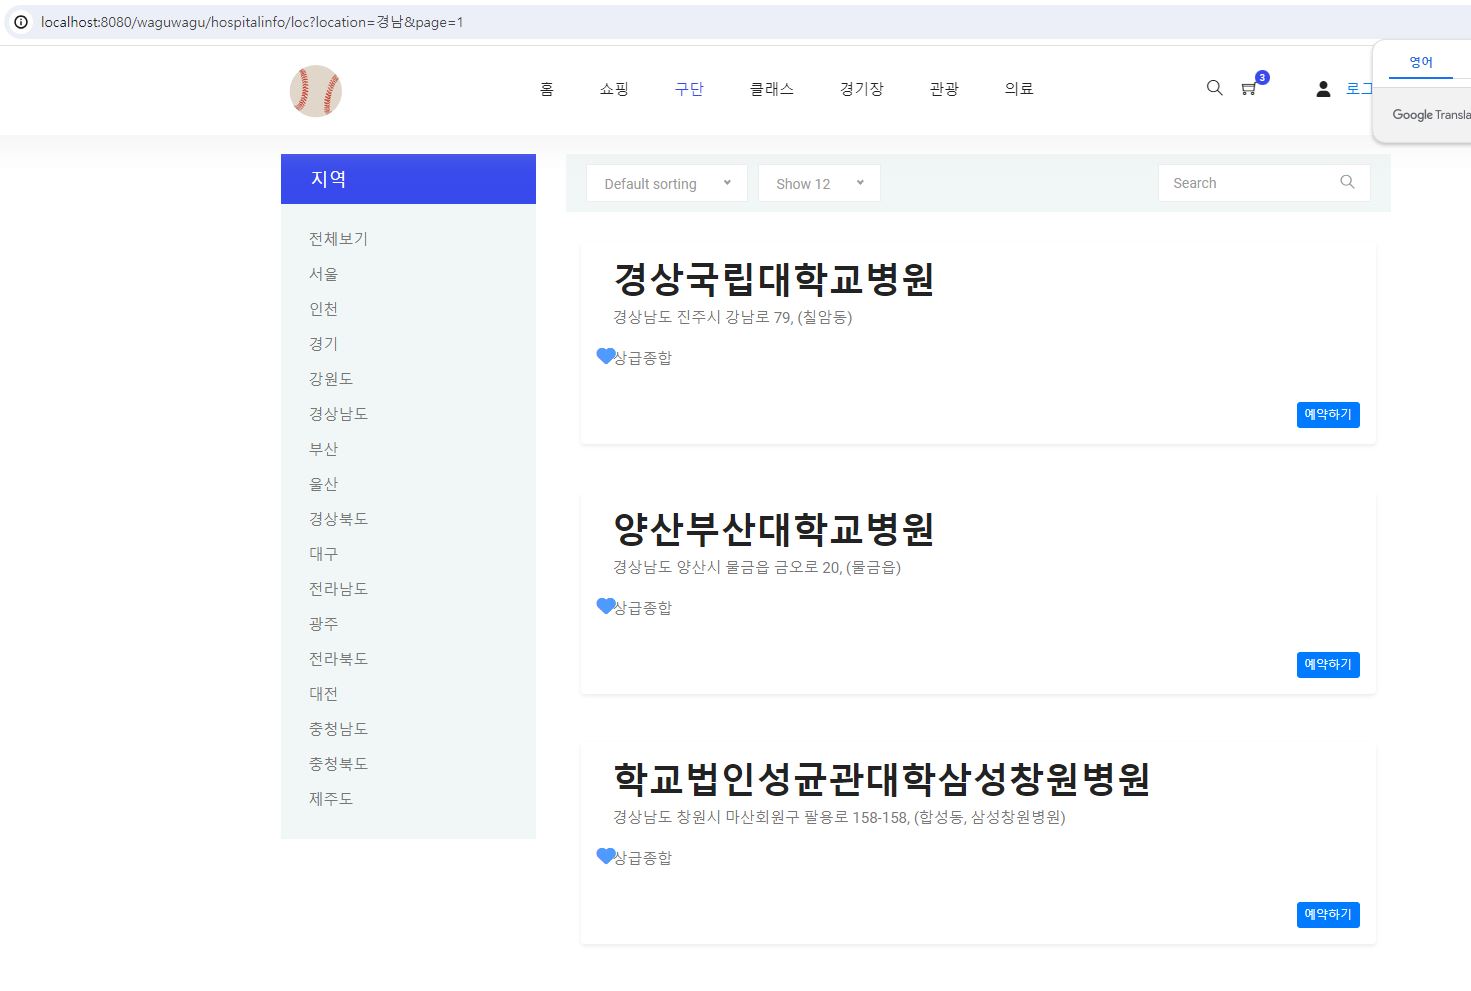Select 대전 region
Image resolution: width=1471 pixels, height=991 pixels.
click(323, 694)
